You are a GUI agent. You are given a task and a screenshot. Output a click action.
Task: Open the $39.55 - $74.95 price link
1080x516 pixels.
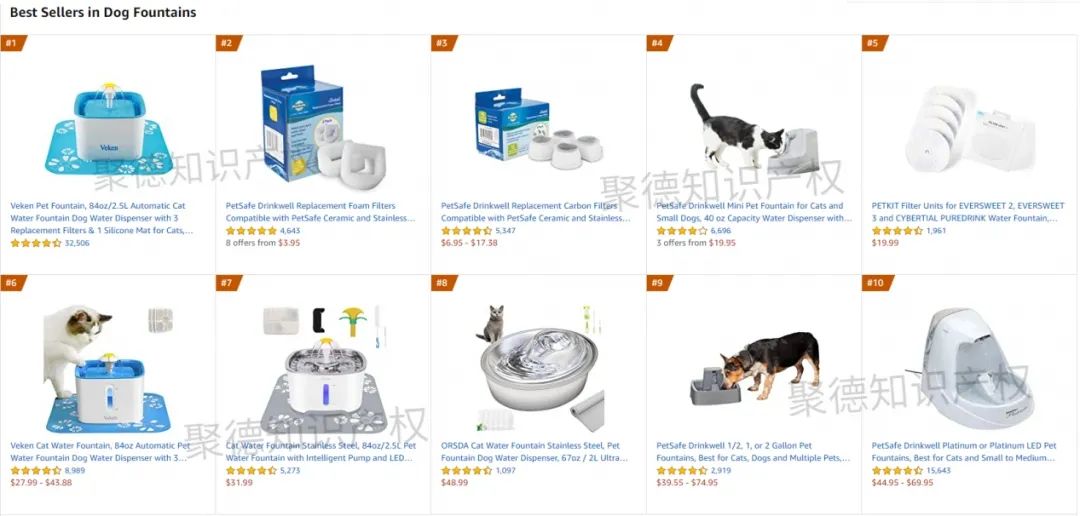coord(687,482)
